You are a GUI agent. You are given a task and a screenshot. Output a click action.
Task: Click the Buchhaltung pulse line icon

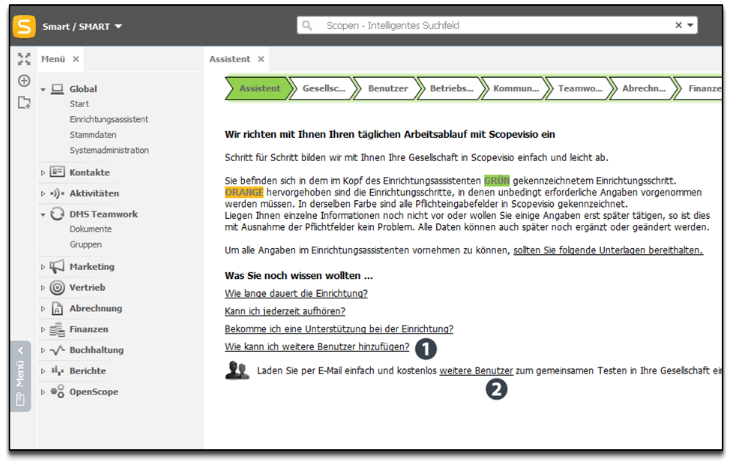[57, 350]
